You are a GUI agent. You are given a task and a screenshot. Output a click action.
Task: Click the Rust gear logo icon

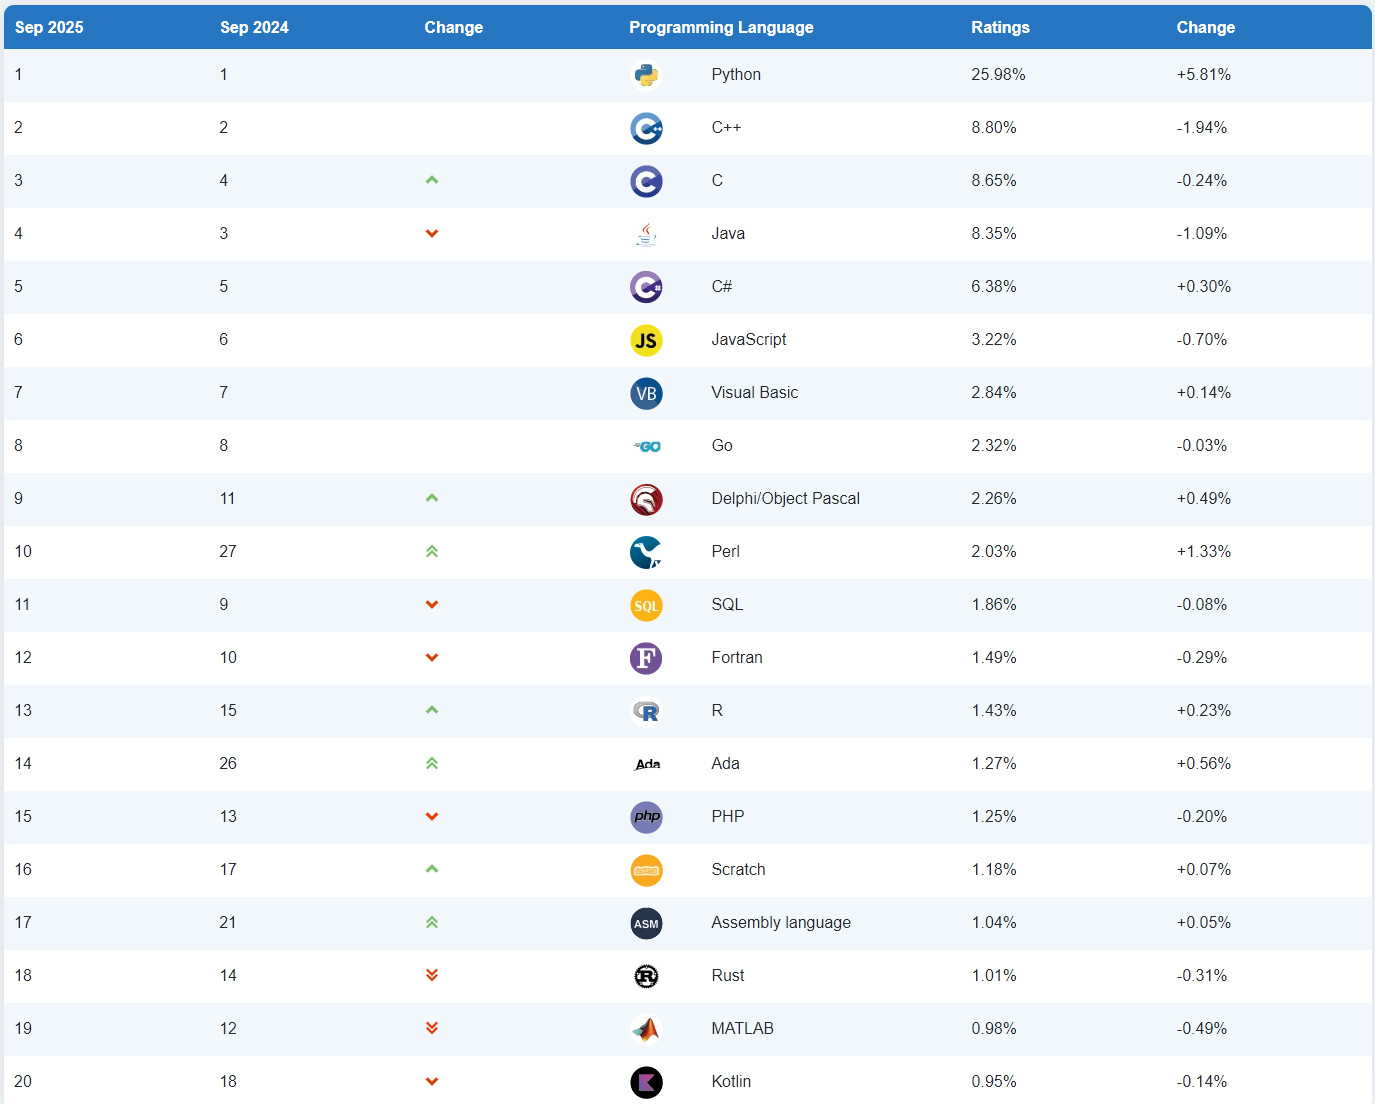pyautogui.click(x=646, y=976)
